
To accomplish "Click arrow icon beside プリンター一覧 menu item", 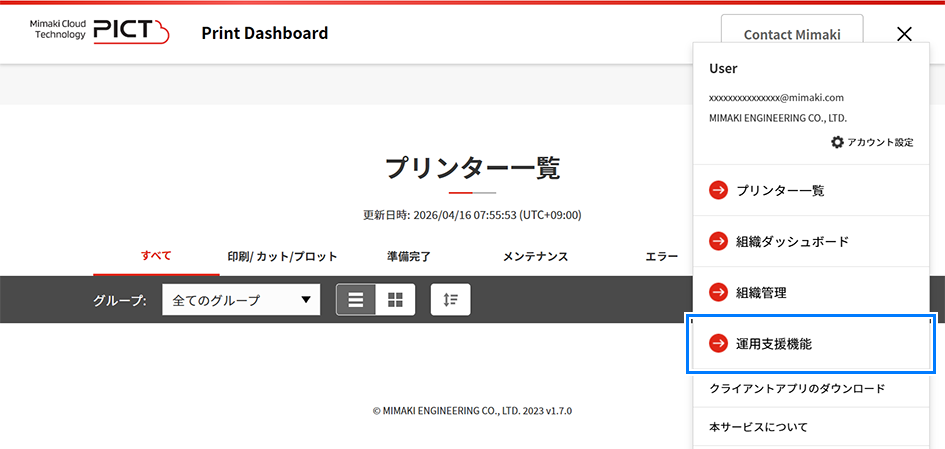I will [718, 190].
